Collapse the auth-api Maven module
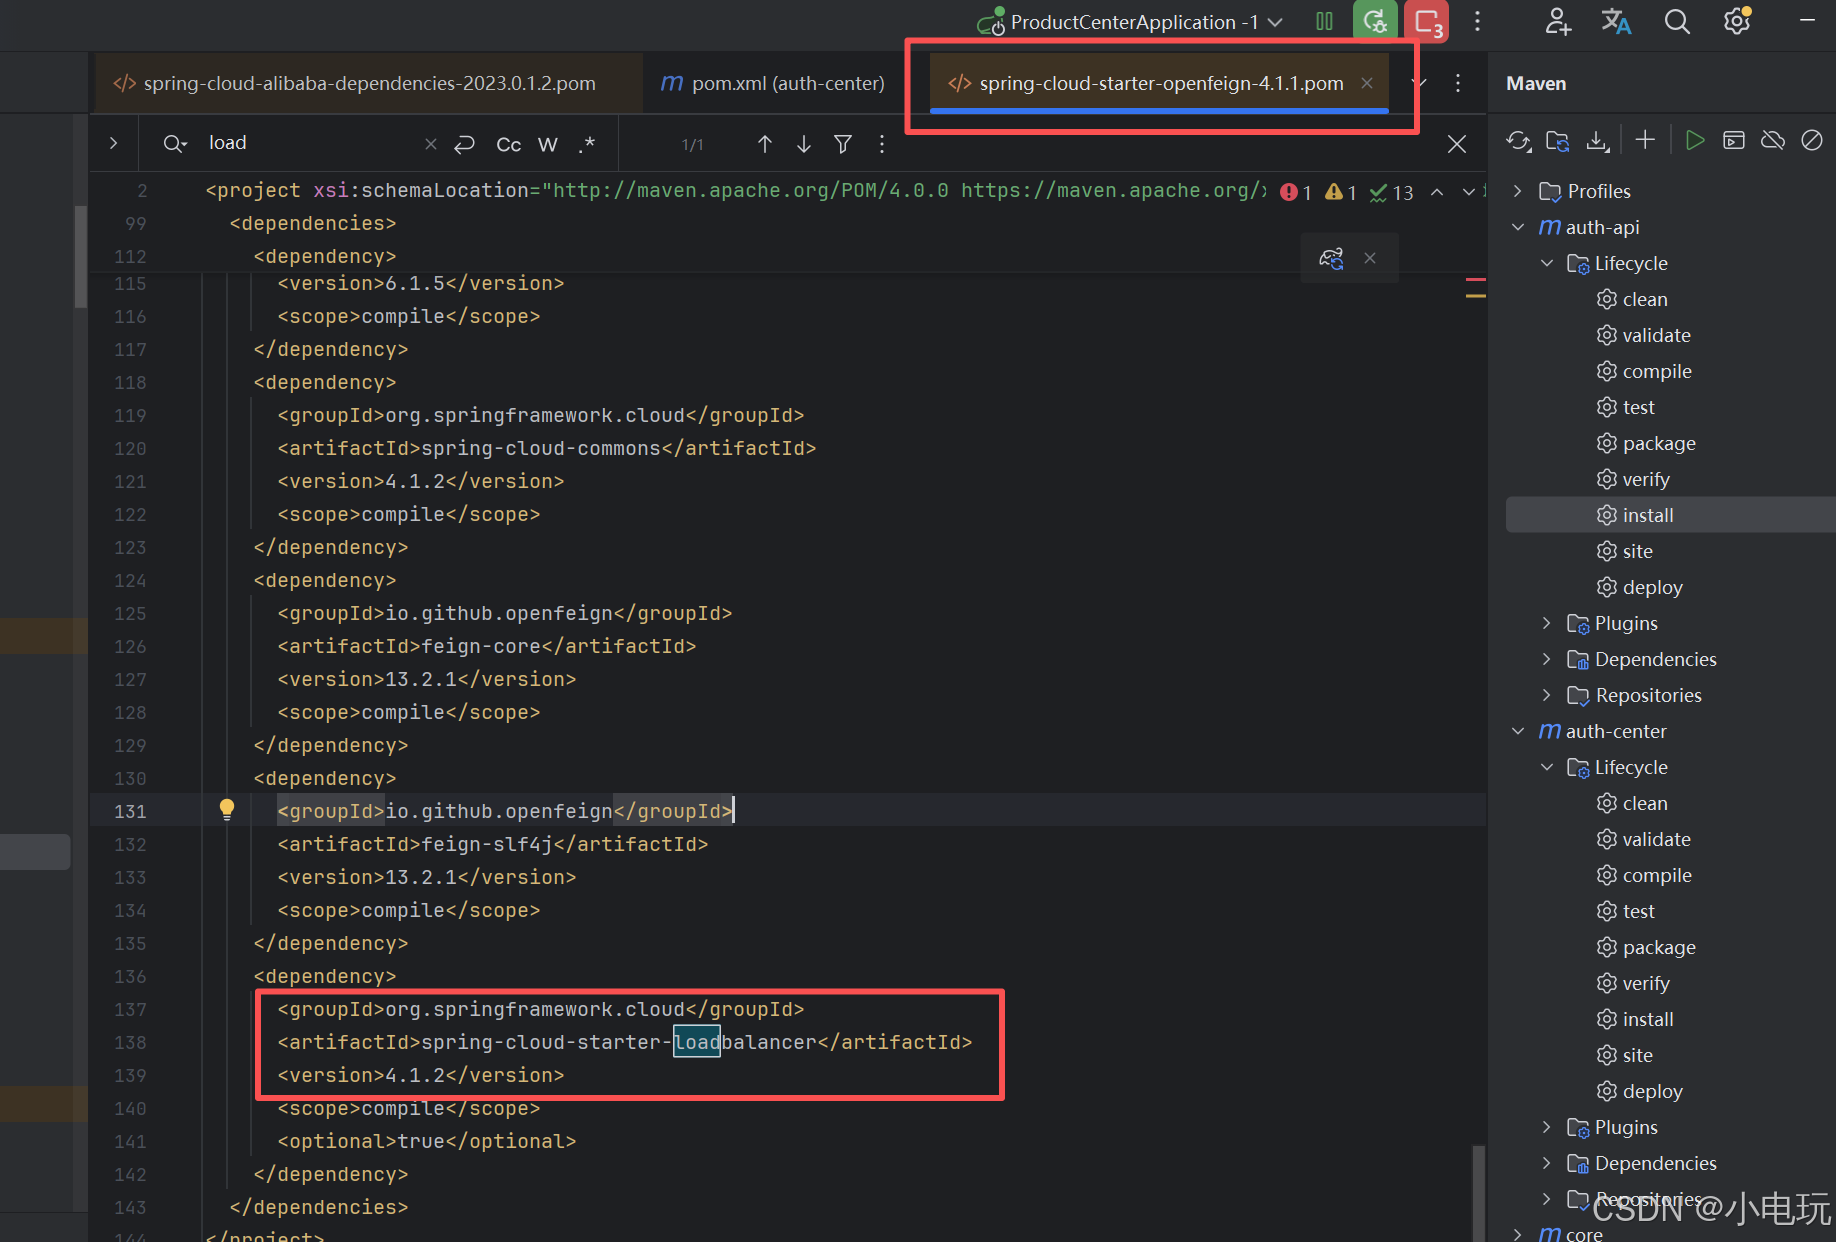This screenshot has height=1242, width=1836. [1518, 227]
